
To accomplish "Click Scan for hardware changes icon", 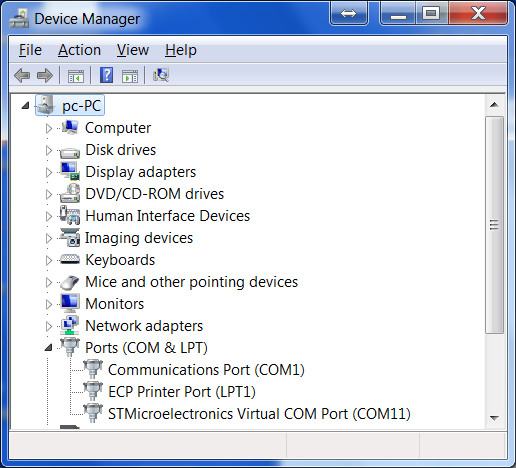I will [x=161, y=75].
